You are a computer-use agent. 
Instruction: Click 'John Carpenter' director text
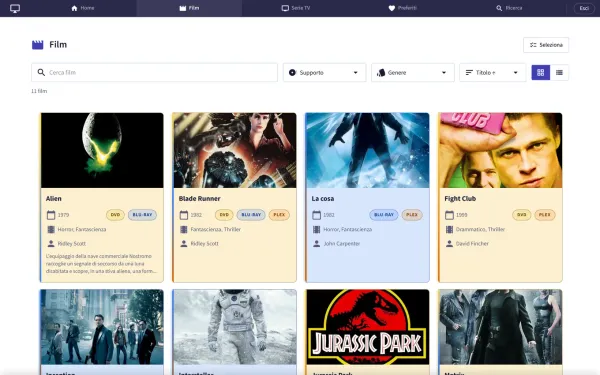click(x=341, y=243)
